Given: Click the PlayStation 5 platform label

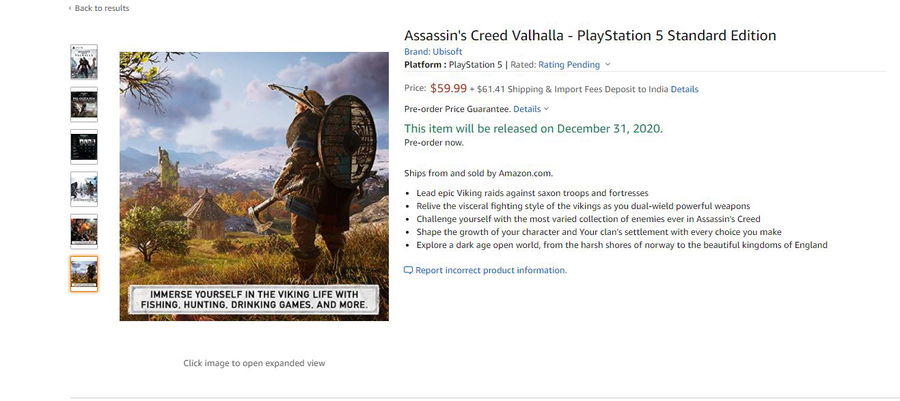Looking at the screenshot, I should click(x=476, y=65).
